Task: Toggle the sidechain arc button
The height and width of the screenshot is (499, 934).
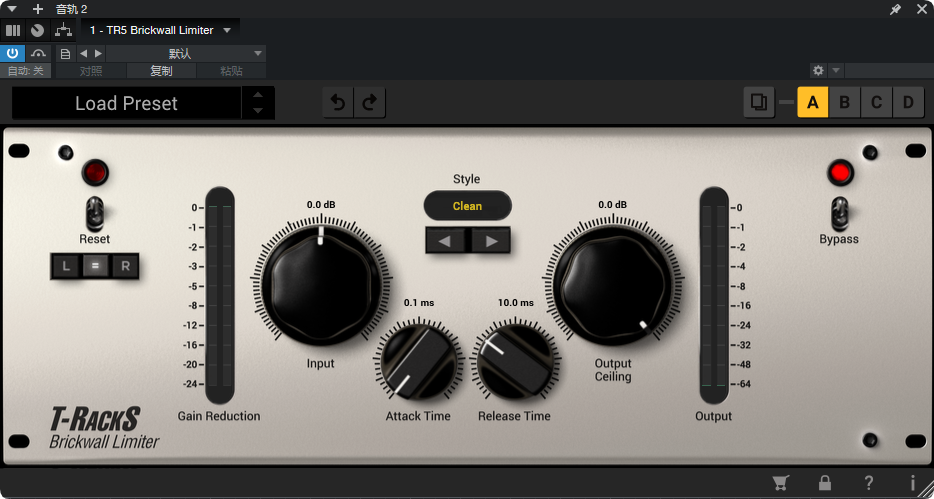Action: [39, 54]
